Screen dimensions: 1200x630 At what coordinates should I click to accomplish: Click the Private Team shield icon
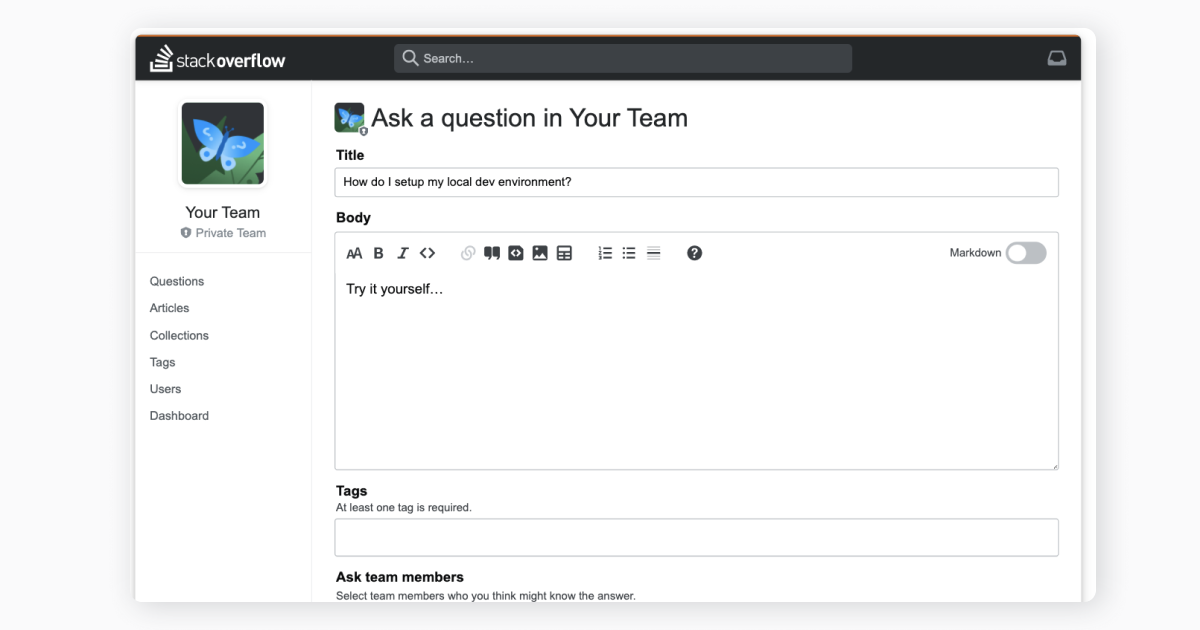coord(186,233)
